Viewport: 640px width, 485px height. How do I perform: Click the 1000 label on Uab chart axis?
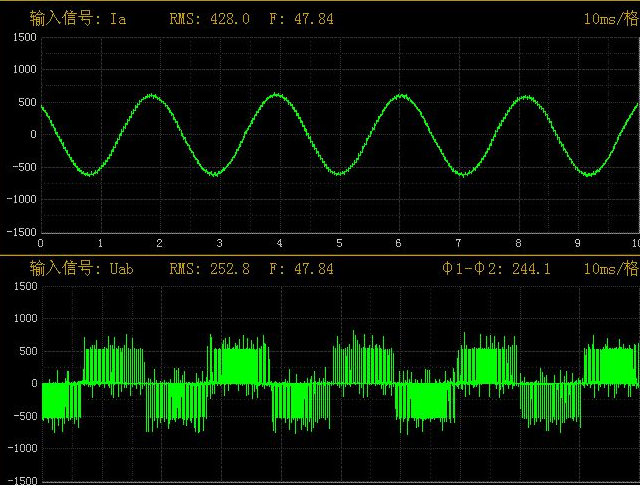[23, 319]
